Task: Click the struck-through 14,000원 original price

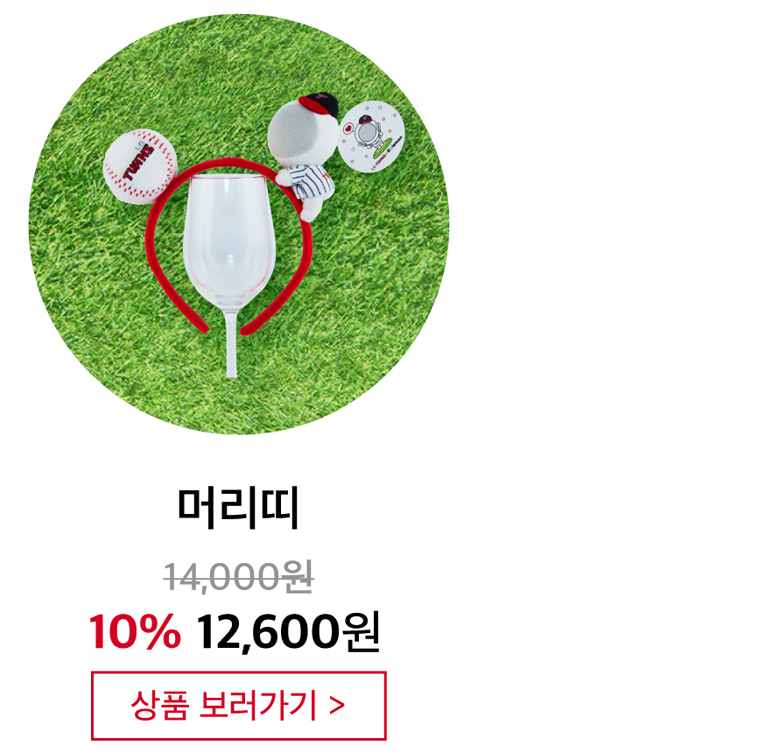Action: [x=238, y=576]
